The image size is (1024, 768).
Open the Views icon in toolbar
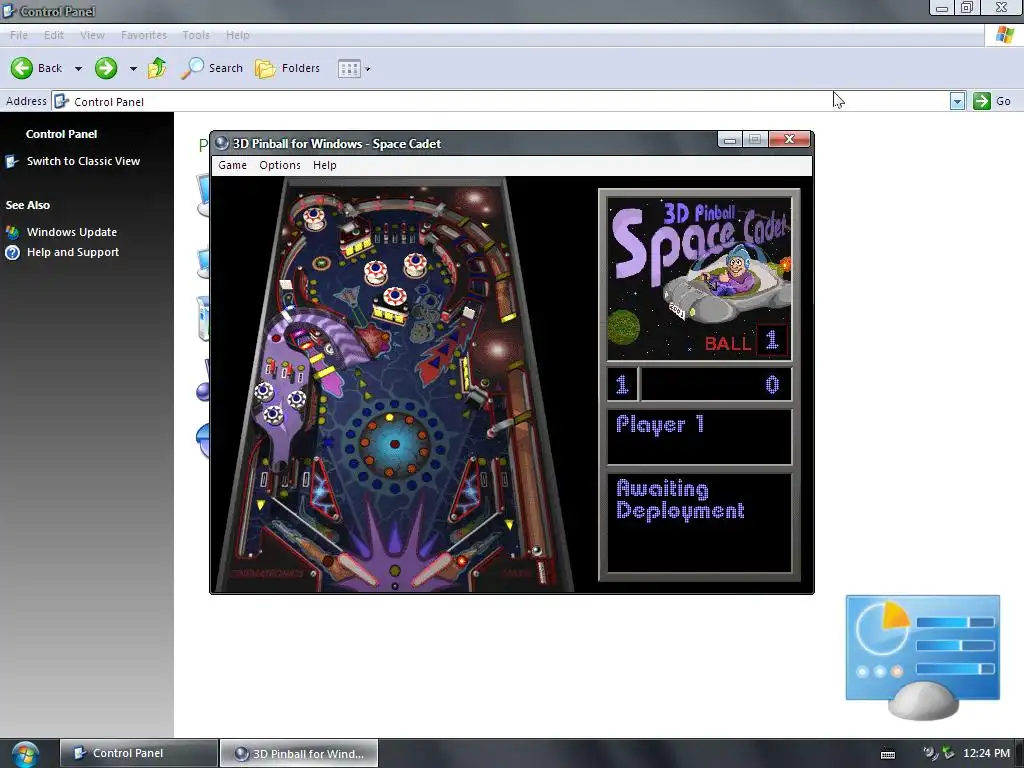pos(349,69)
